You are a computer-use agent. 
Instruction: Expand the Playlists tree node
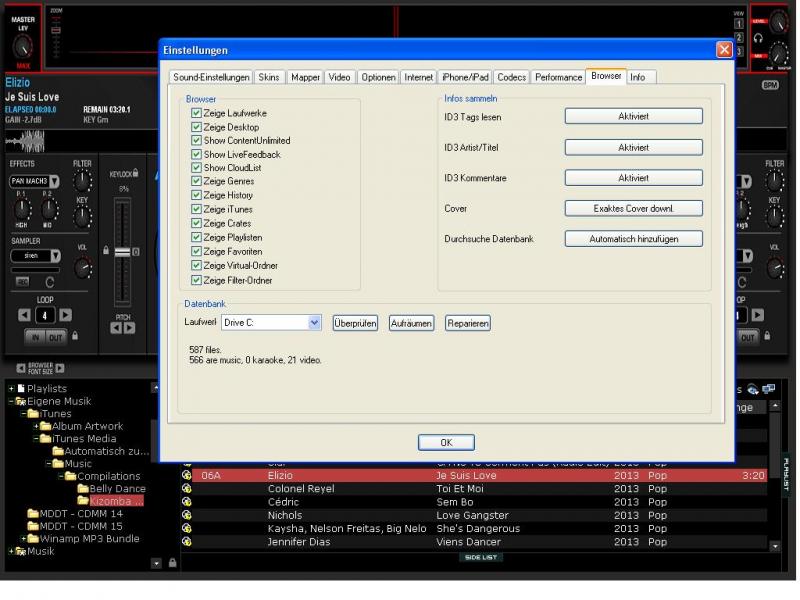(x=11, y=388)
